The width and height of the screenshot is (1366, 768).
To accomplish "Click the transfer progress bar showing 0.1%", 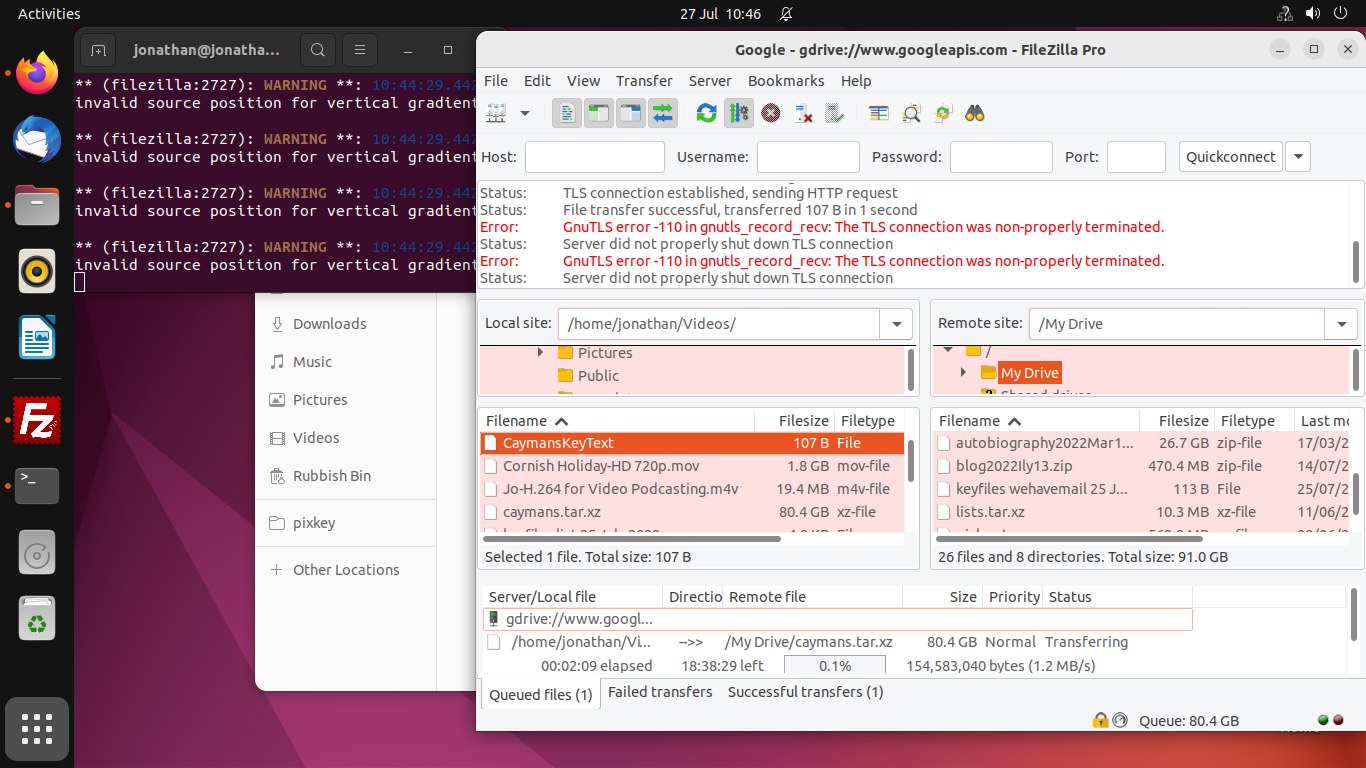I will click(x=835, y=666).
